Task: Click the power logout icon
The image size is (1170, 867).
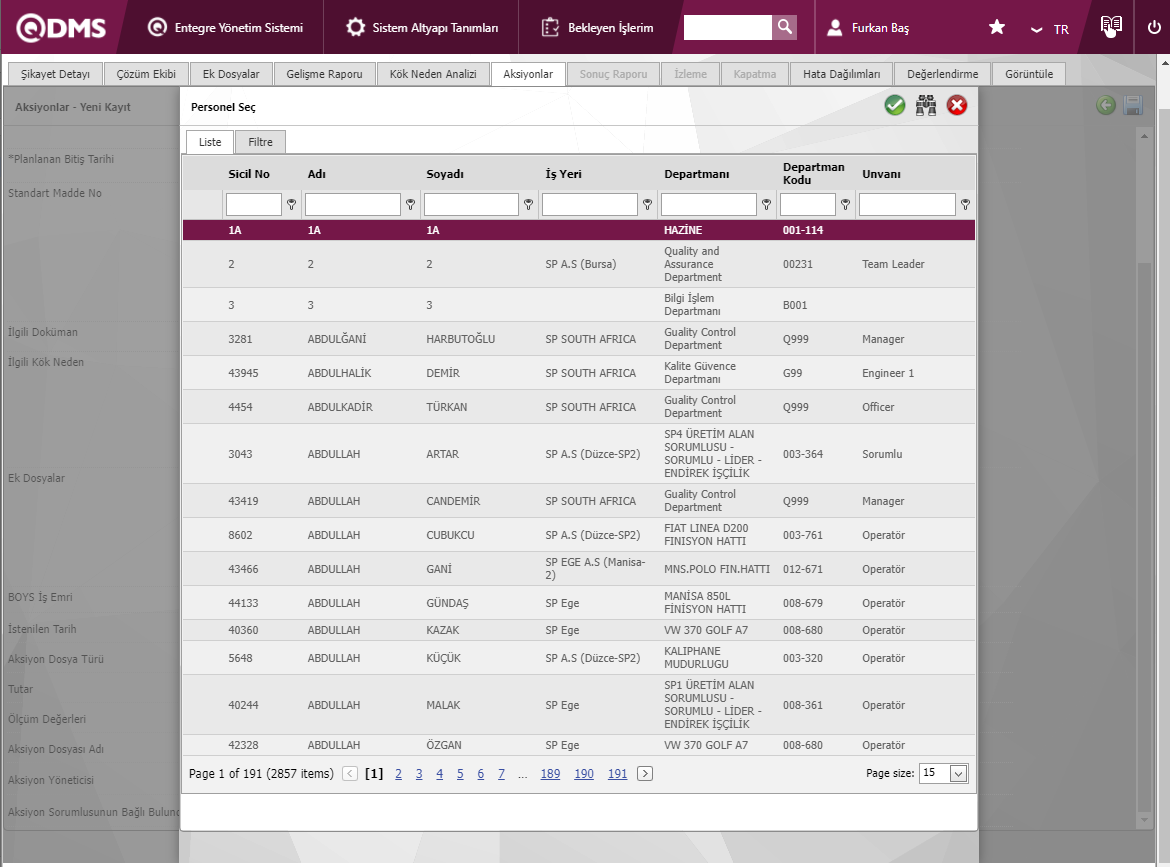Action: [x=1154, y=28]
